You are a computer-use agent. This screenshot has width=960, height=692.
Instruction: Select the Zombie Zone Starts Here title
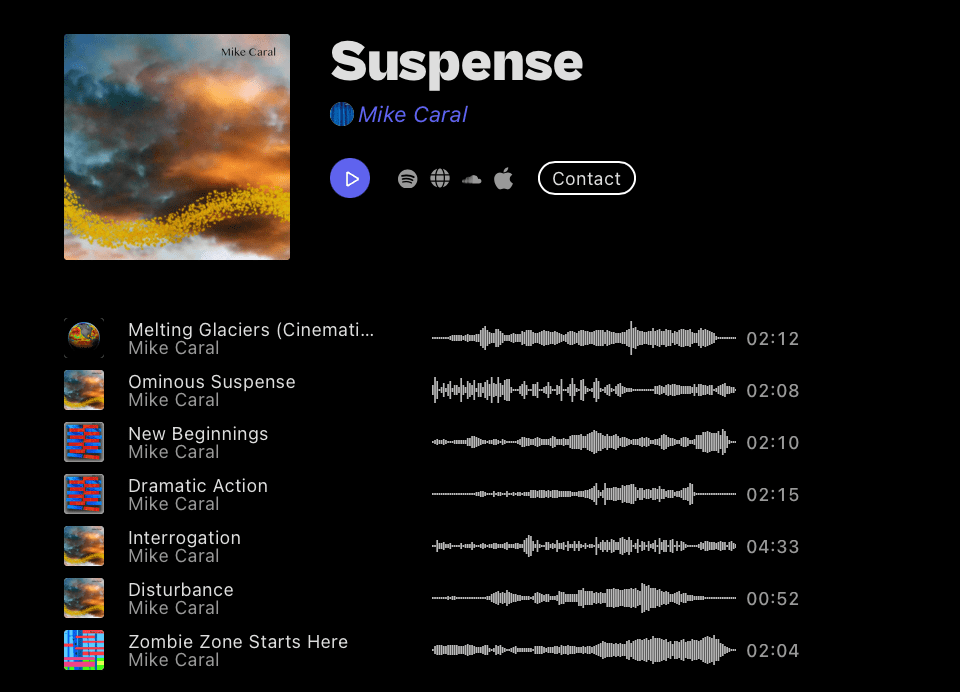(238, 642)
